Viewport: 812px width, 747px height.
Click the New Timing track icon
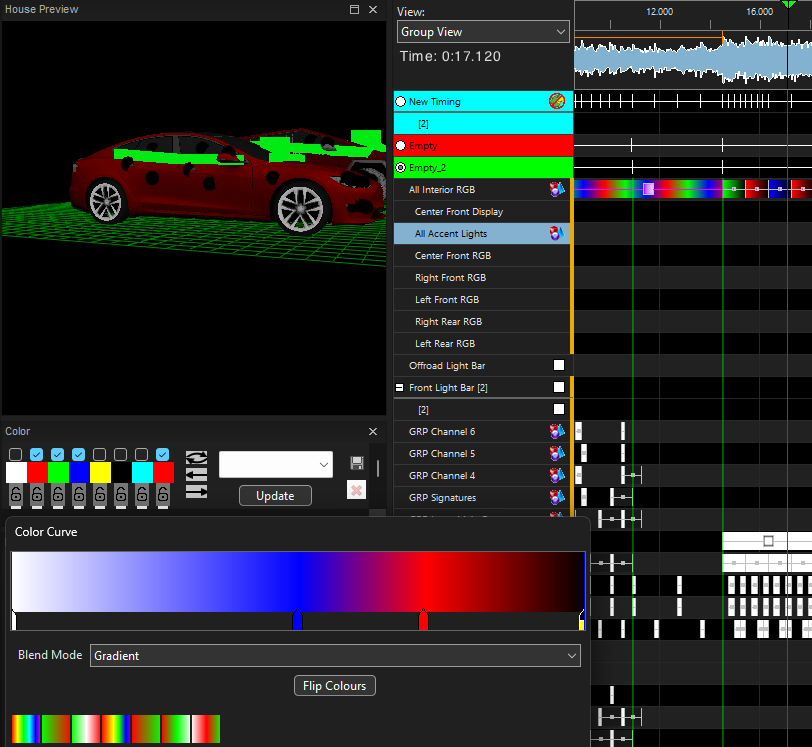click(x=557, y=101)
